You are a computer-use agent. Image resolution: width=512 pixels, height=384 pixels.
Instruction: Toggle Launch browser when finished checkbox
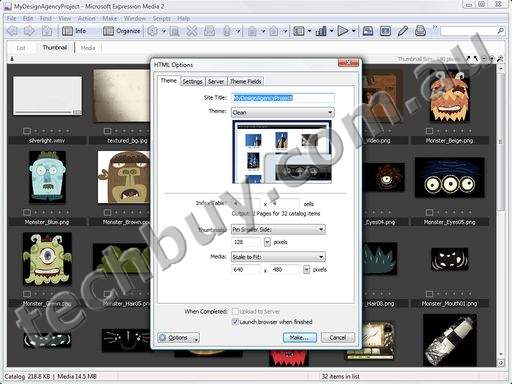(235, 322)
